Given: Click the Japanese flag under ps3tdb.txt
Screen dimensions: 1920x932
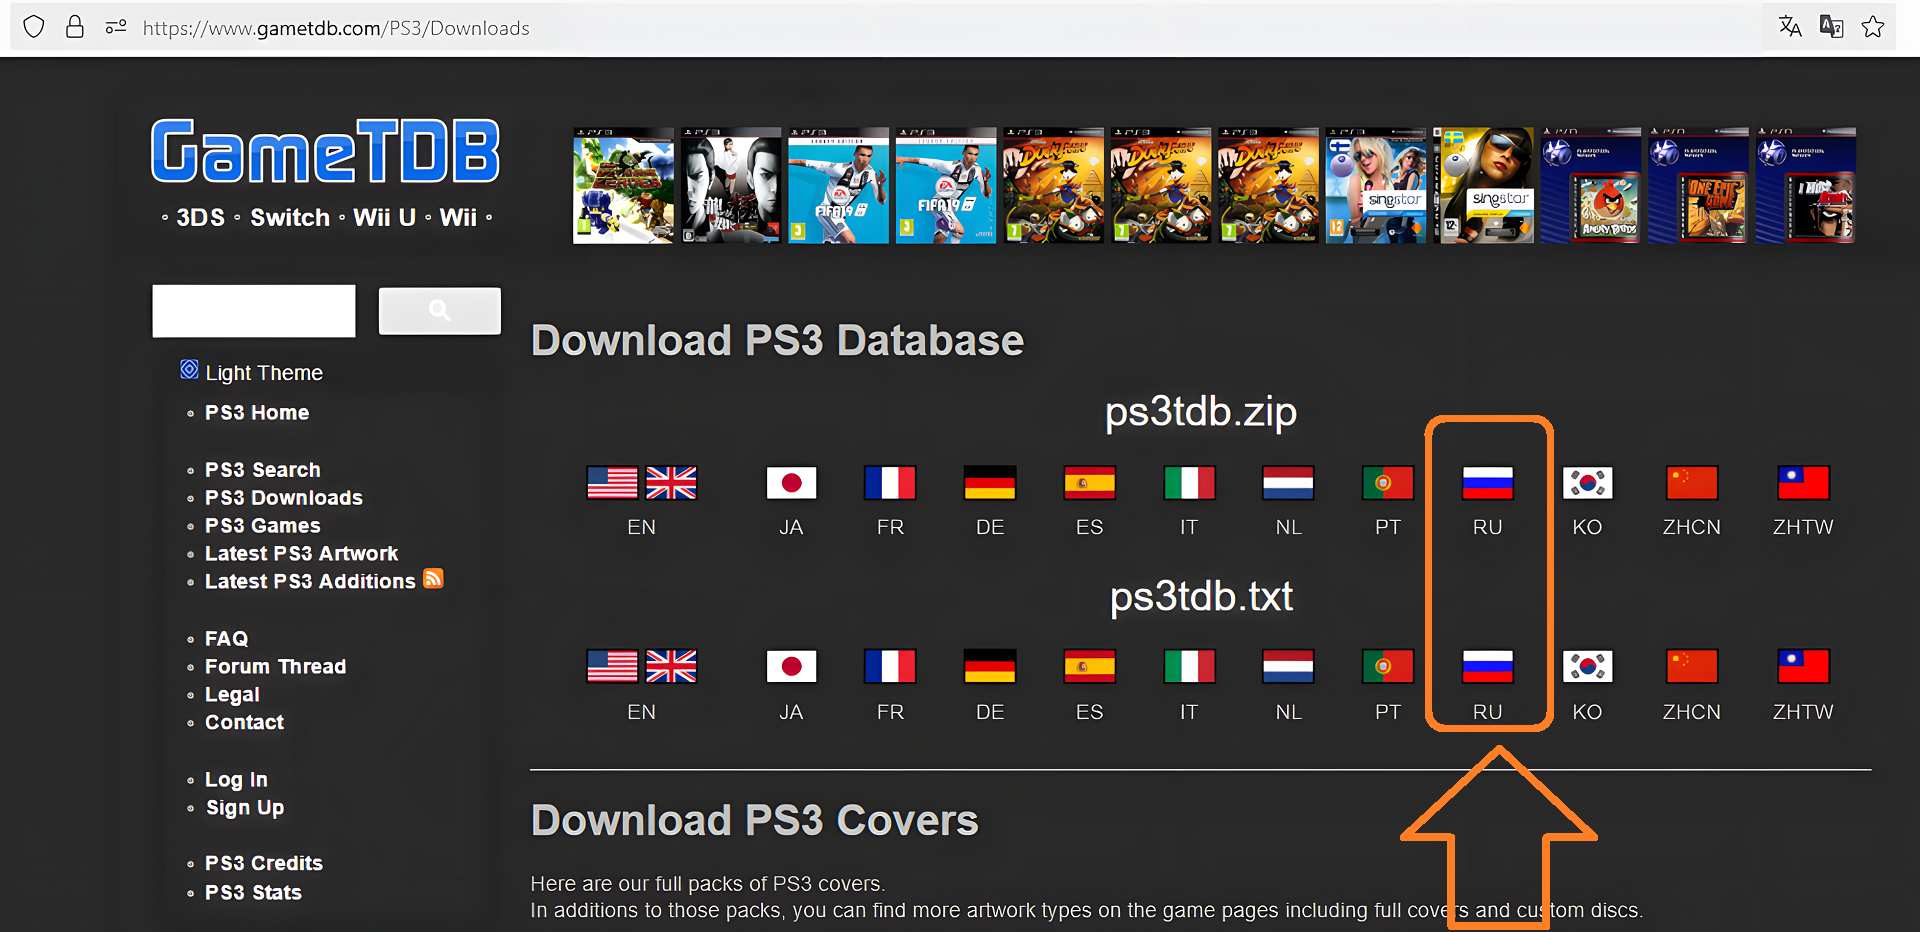Looking at the screenshot, I should [791, 666].
